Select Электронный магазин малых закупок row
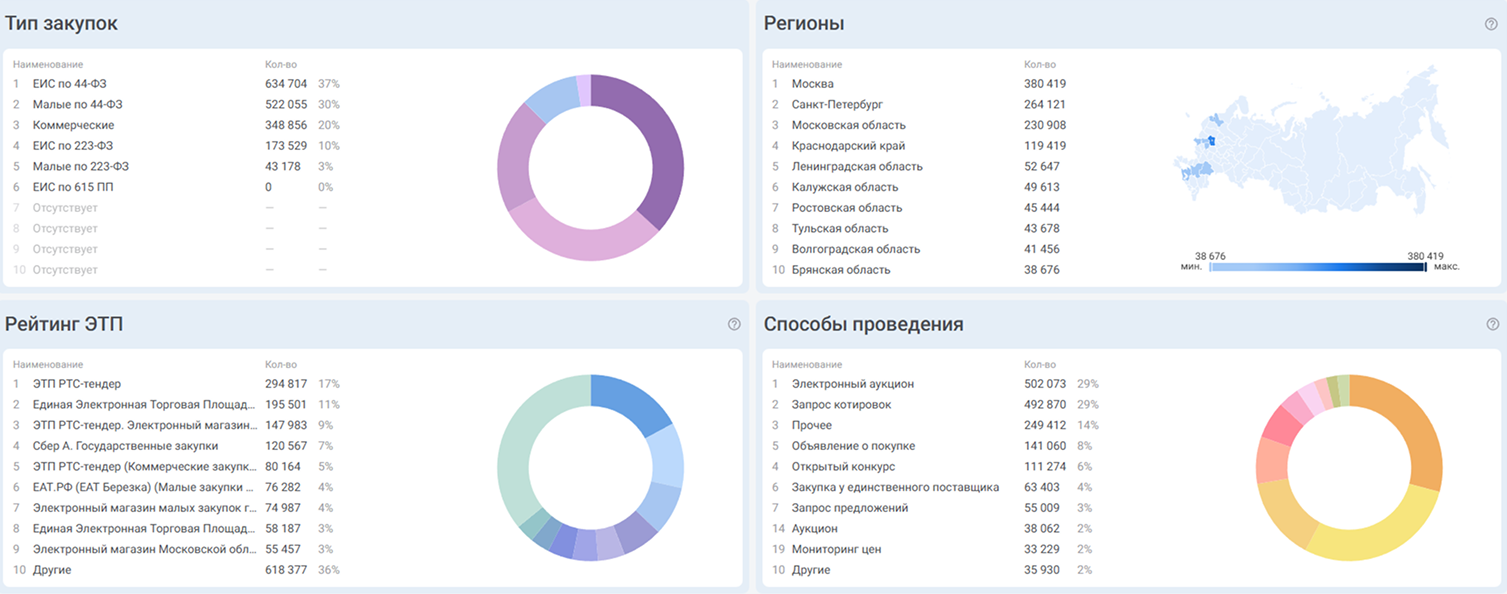The image size is (1507, 594). click(x=177, y=508)
